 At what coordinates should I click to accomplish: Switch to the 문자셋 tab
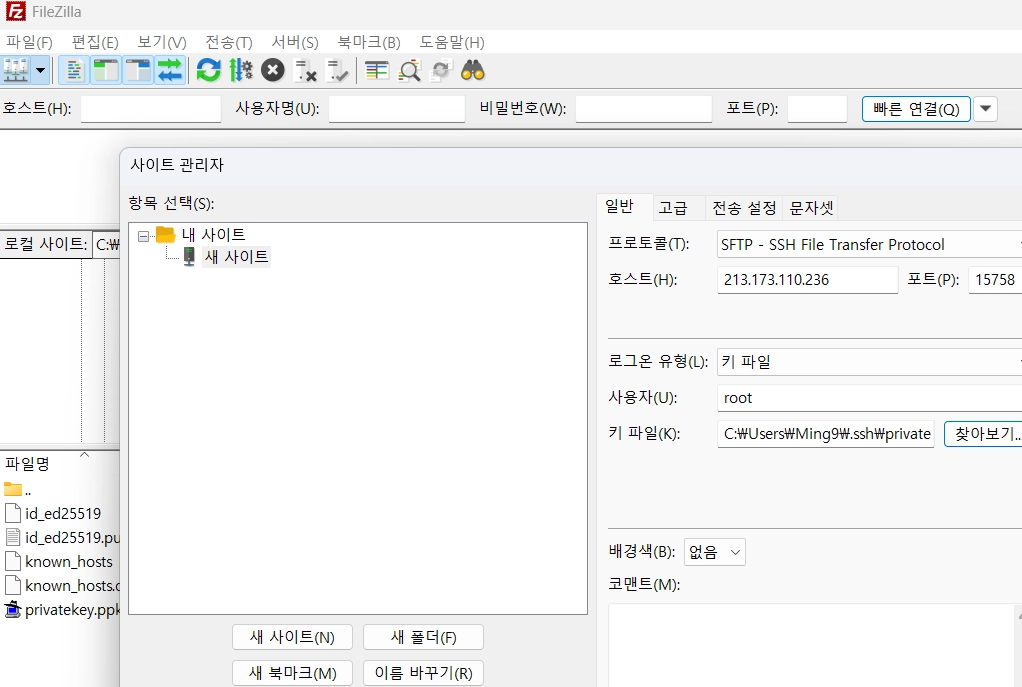[x=811, y=208]
